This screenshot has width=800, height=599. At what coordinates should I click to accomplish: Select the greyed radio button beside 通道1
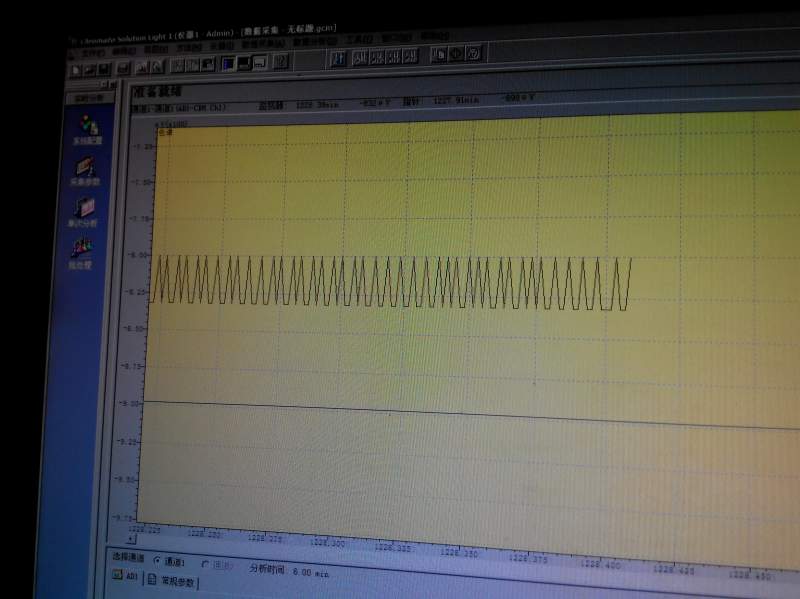pos(205,564)
